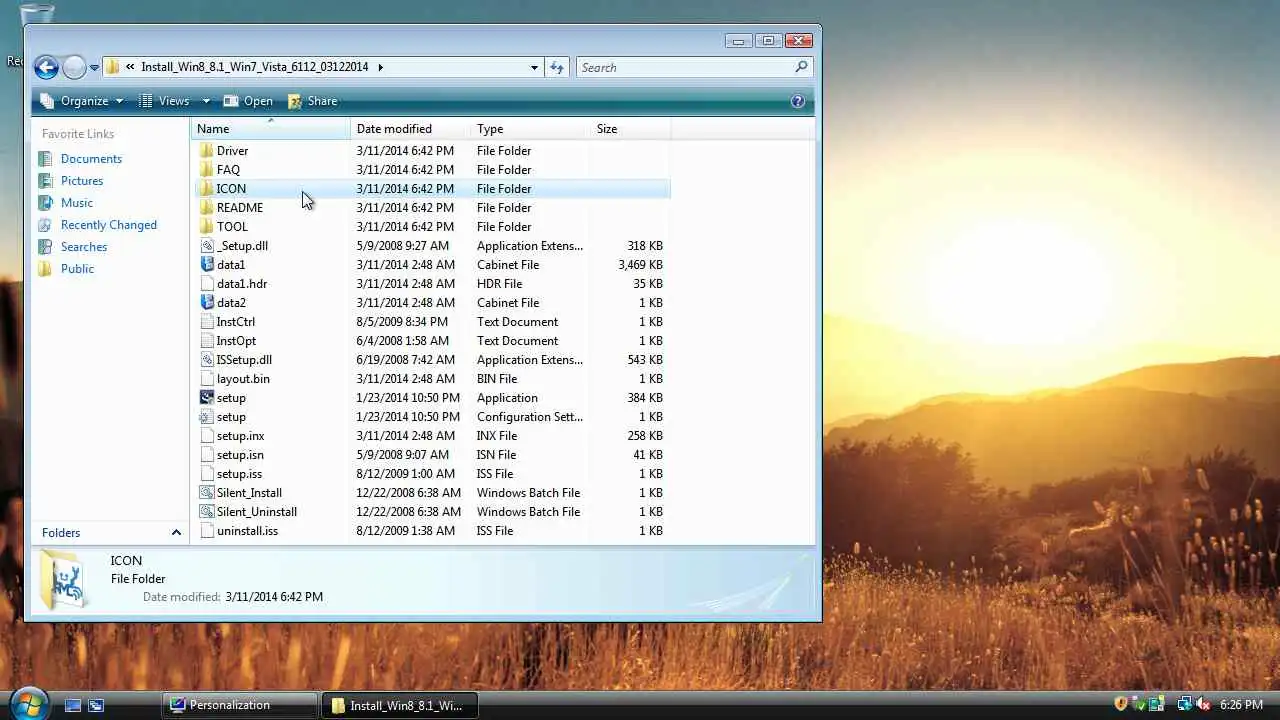Viewport: 1280px width, 720px height.
Task: Select the Silent_Install batch file icon
Action: pyautogui.click(x=207, y=493)
